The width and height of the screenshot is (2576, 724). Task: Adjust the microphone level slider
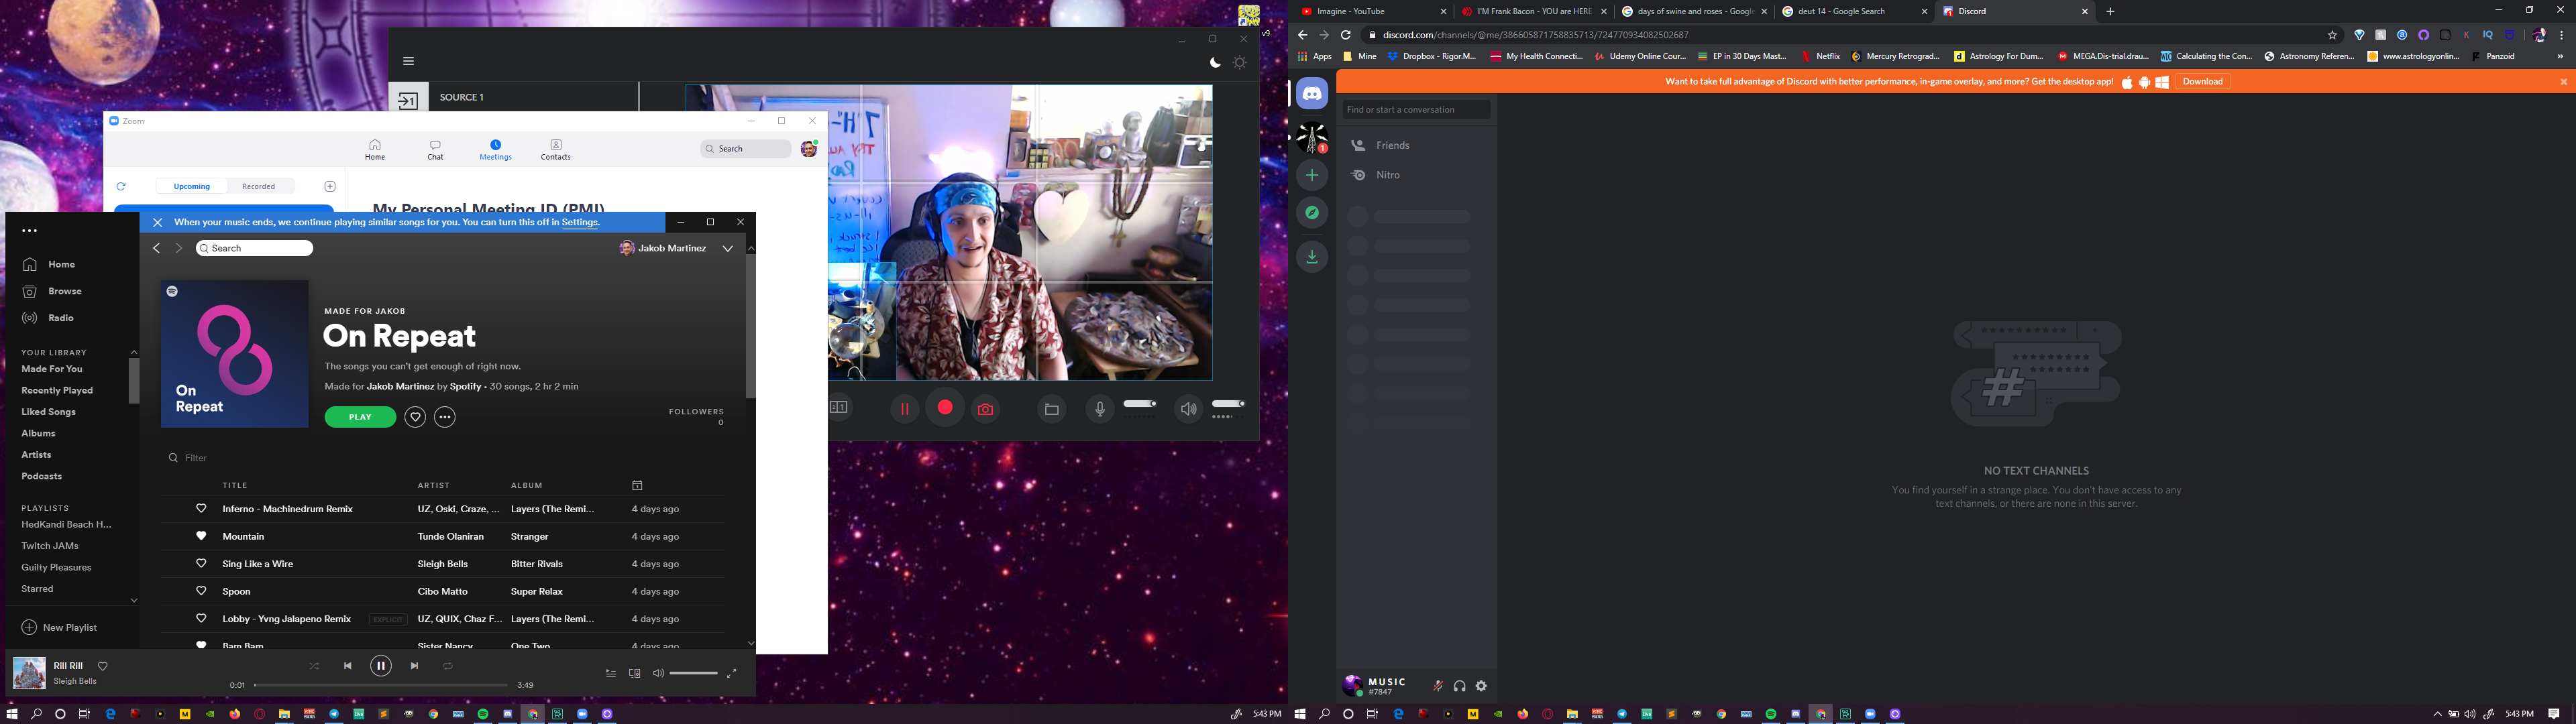pos(1140,404)
